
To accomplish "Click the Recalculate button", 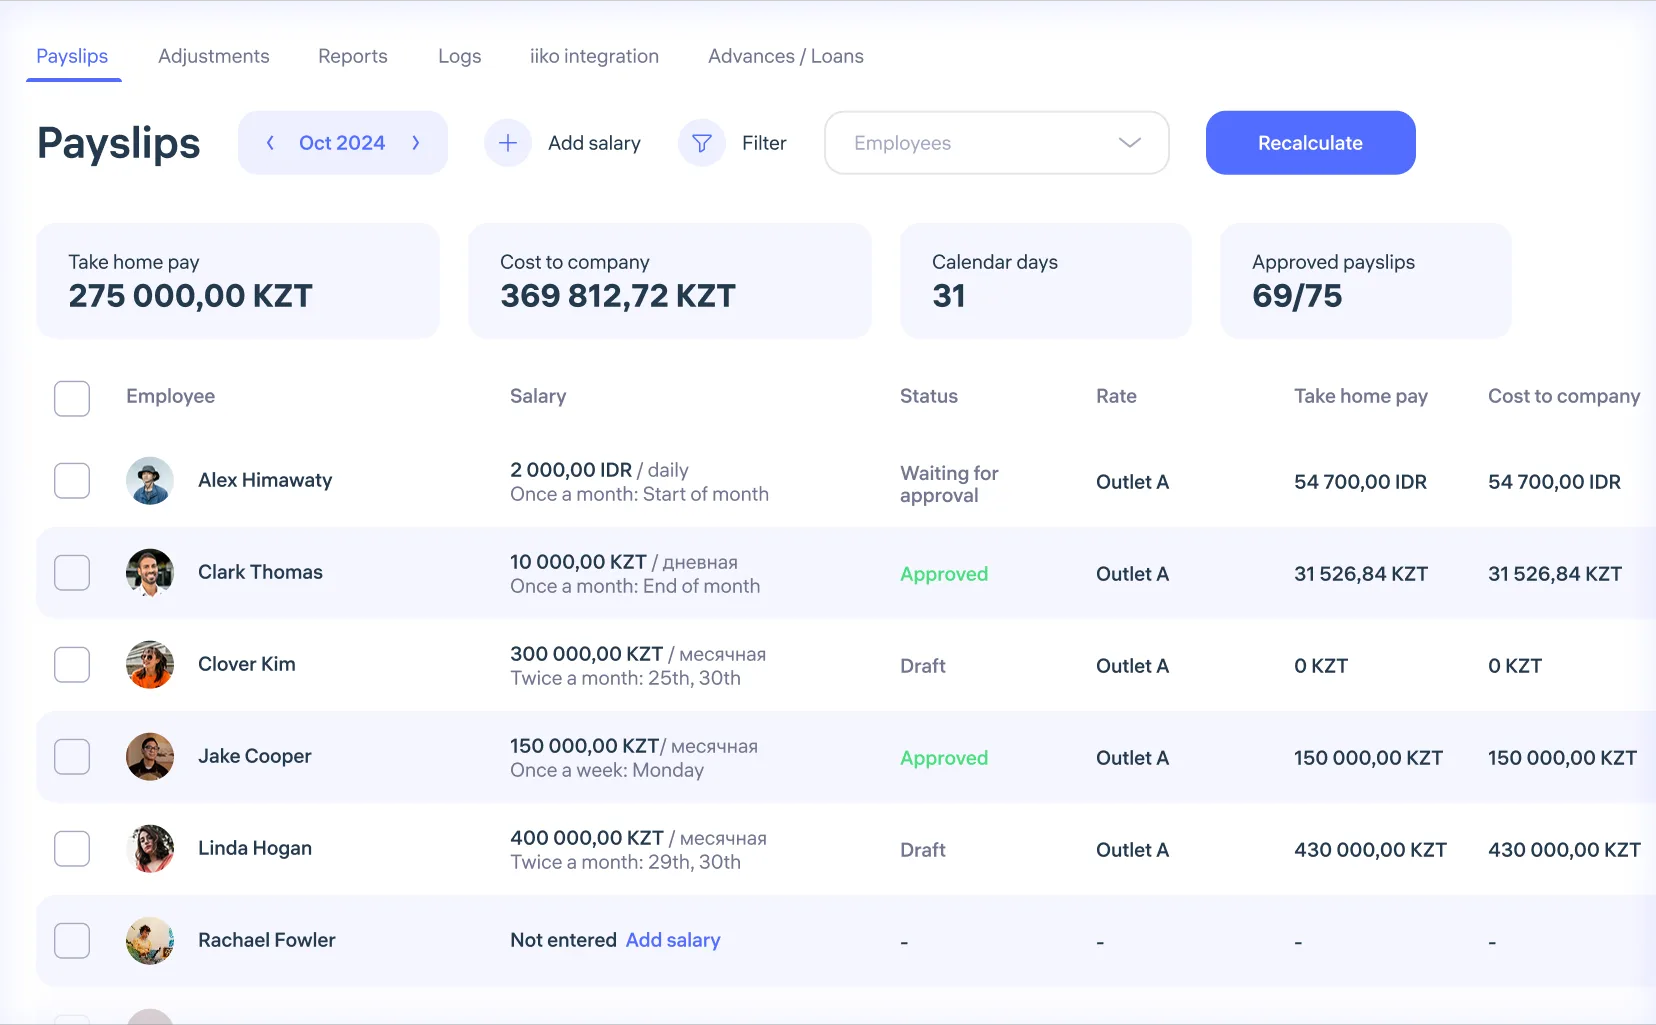I will click(1311, 143).
